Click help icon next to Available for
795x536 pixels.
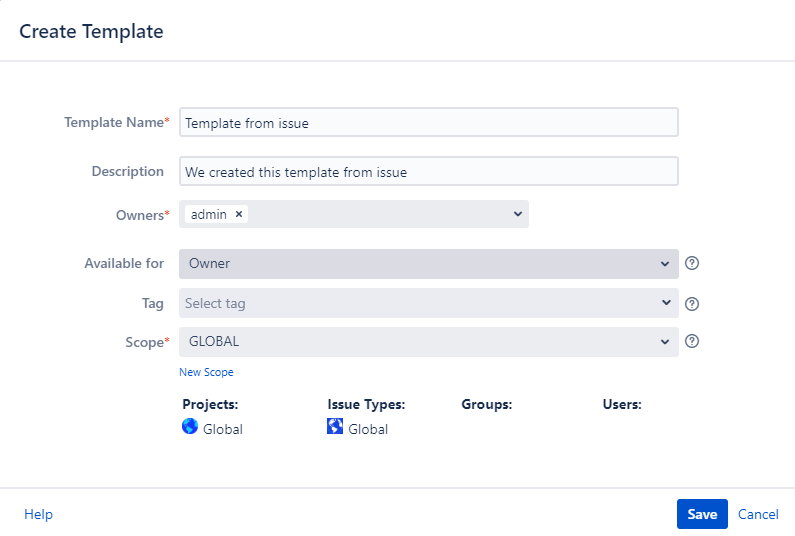click(x=691, y=264)
